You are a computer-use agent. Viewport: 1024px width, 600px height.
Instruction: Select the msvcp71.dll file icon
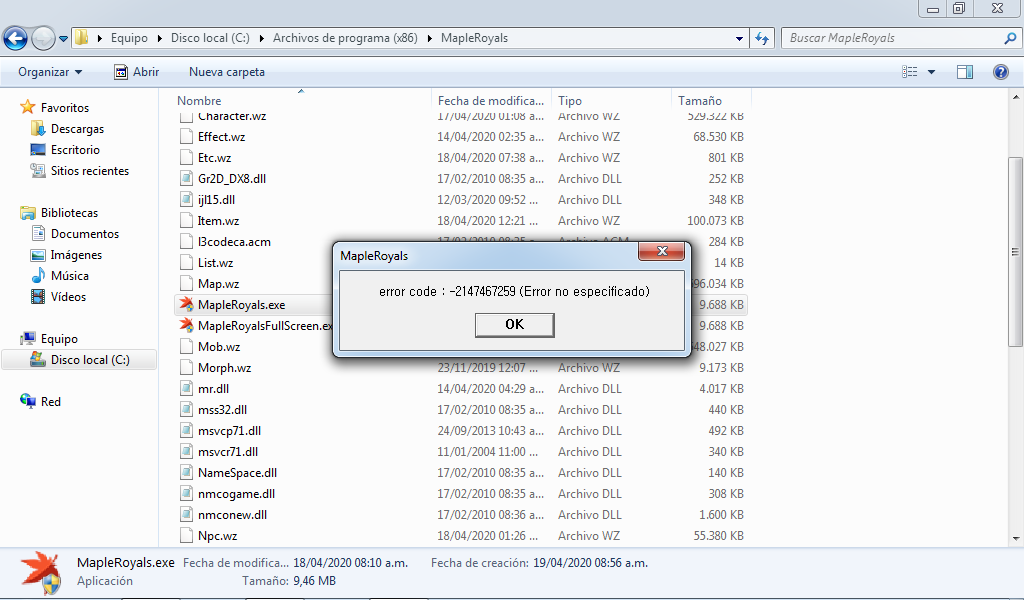186,431
